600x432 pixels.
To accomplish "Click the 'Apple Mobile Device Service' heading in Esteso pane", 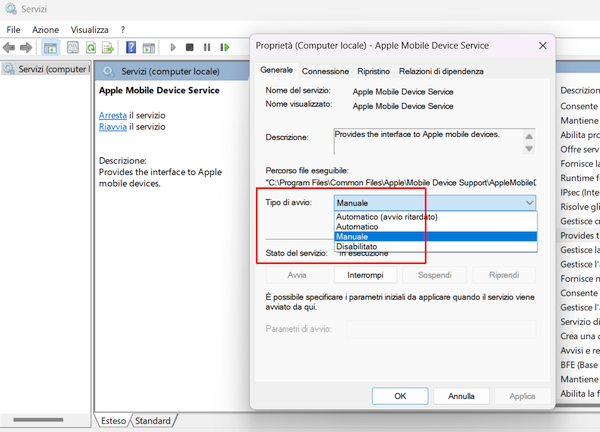I will 159,90.
